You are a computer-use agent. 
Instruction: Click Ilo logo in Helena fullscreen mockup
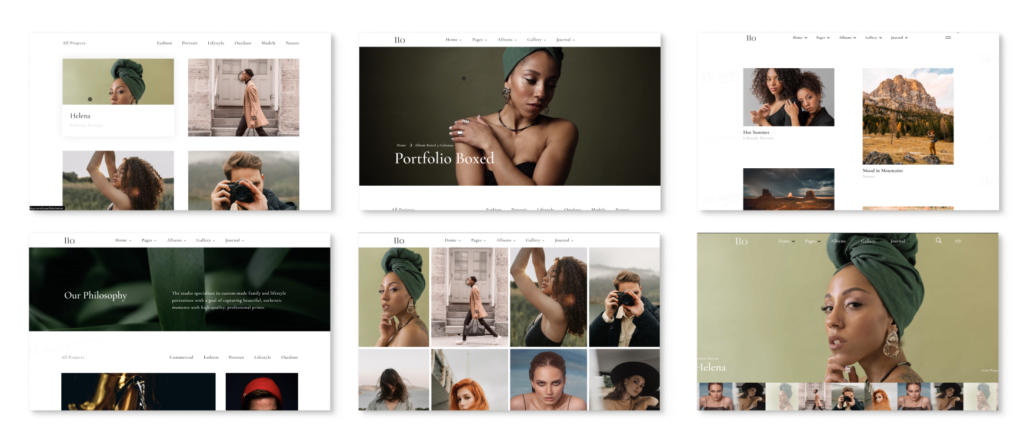coord(741,241)
